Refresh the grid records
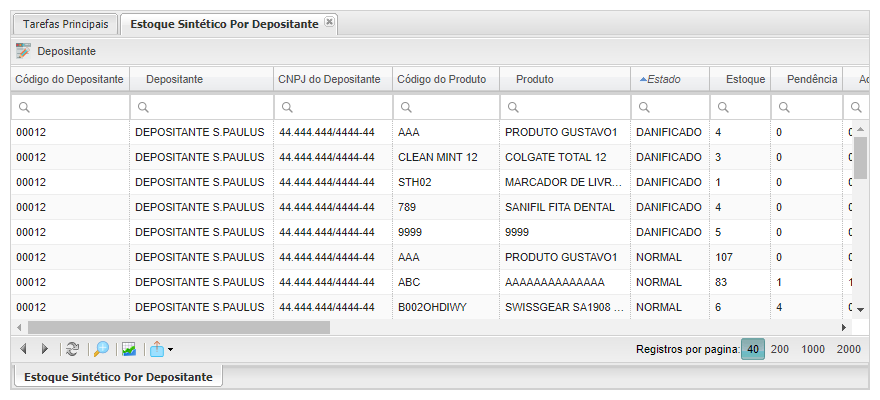Viewport: 880px width, 400px height. 72,349
